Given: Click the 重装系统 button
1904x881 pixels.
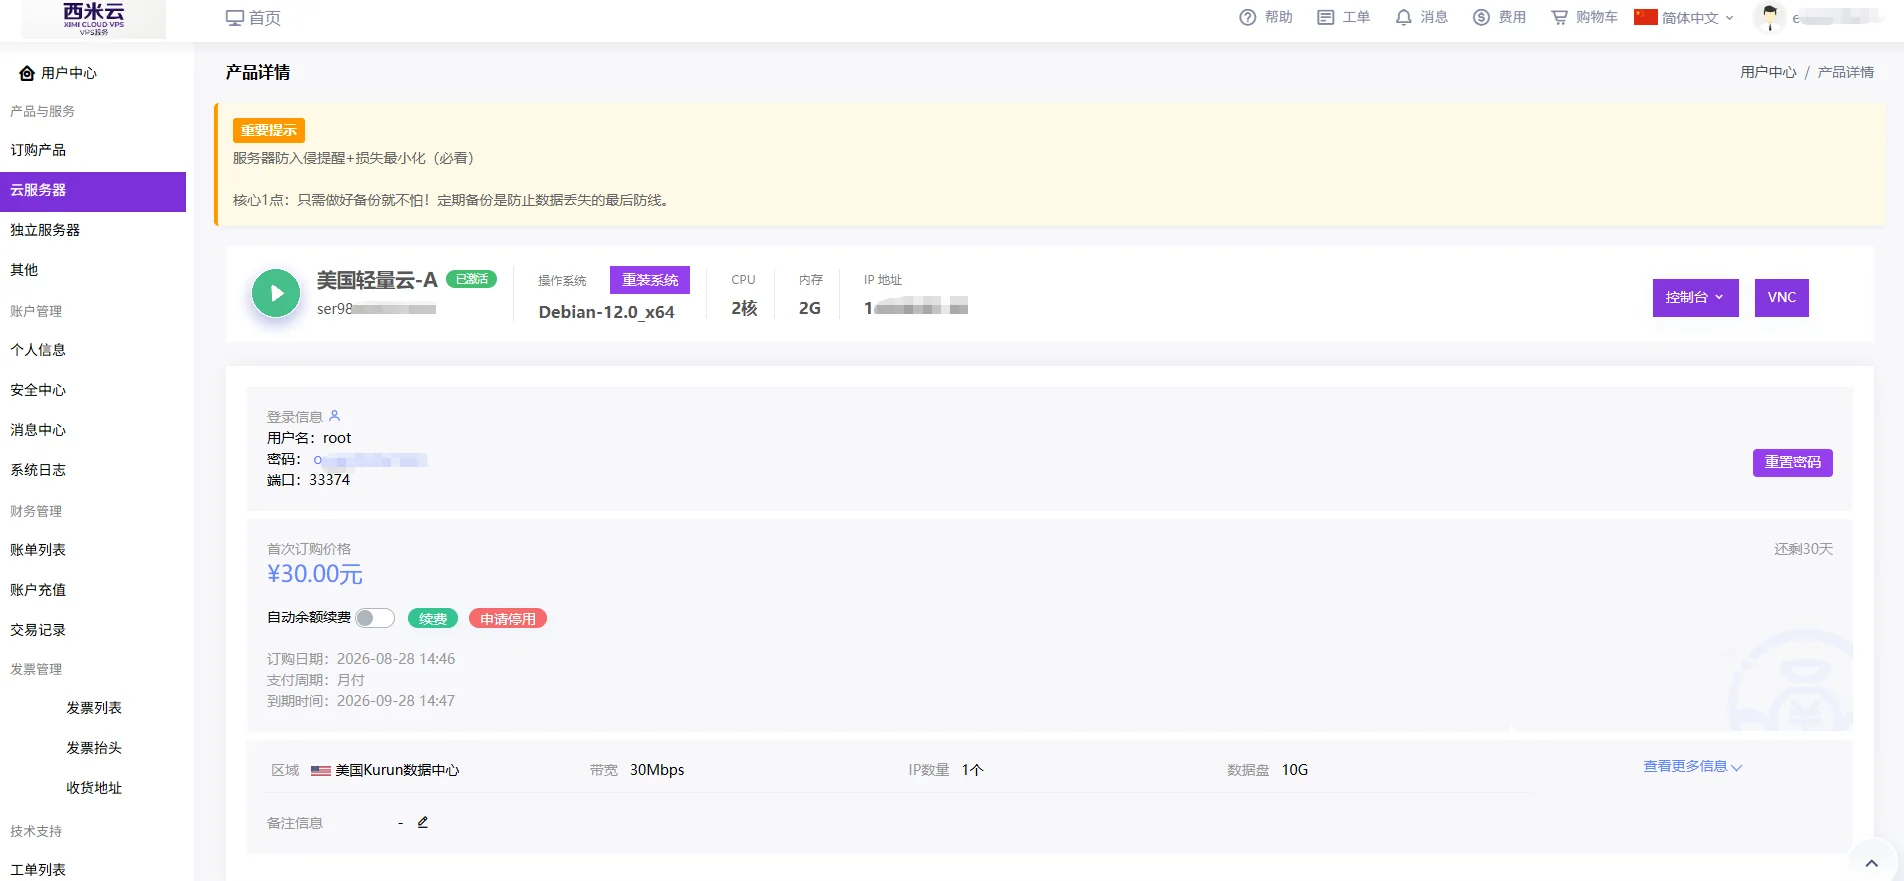Looking at the screenshot, I should (x=650, y=280).
